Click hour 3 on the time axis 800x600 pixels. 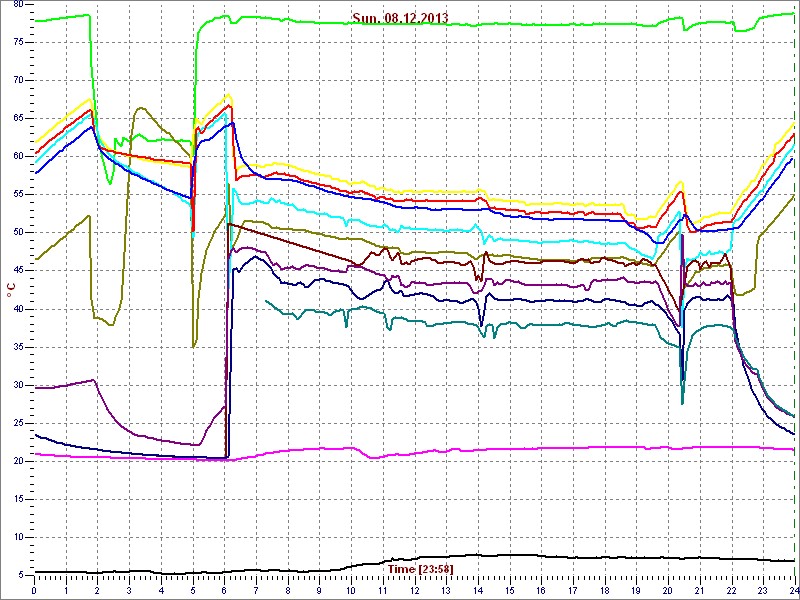[130, 589]
